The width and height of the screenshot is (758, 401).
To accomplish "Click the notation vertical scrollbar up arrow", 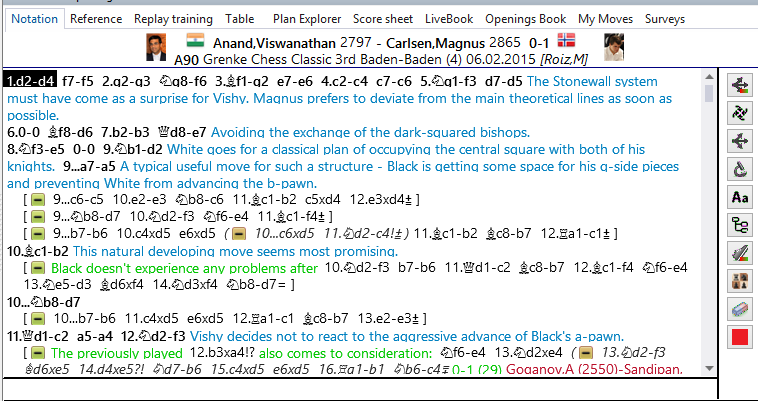I will 709,77.
